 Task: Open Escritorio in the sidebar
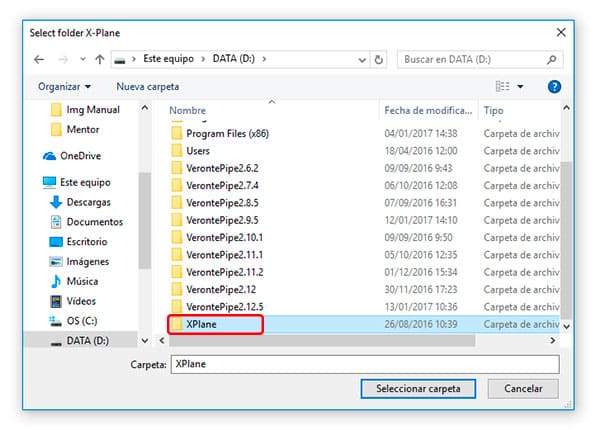(x=78, y=242)
